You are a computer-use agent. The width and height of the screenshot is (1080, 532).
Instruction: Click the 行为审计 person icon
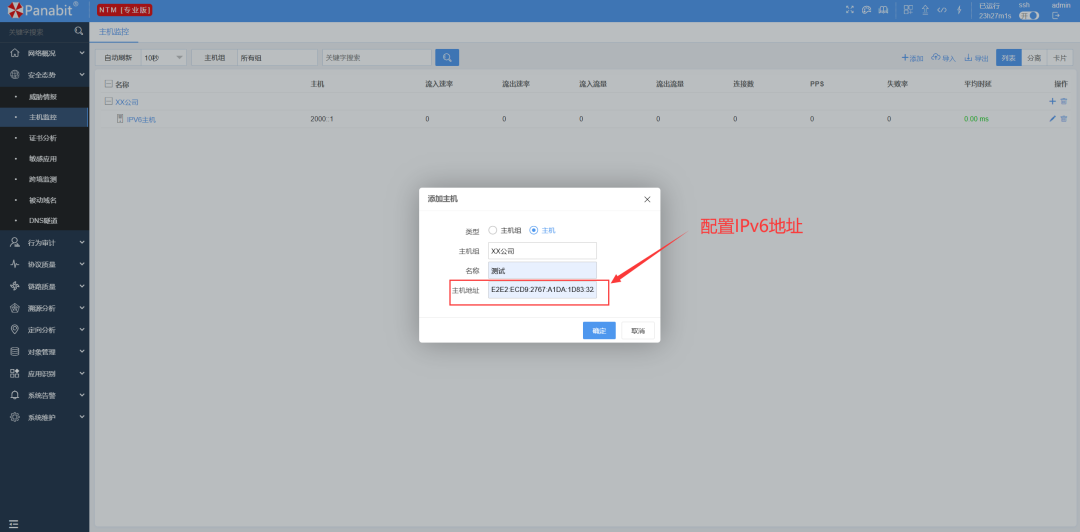(14, 243)
